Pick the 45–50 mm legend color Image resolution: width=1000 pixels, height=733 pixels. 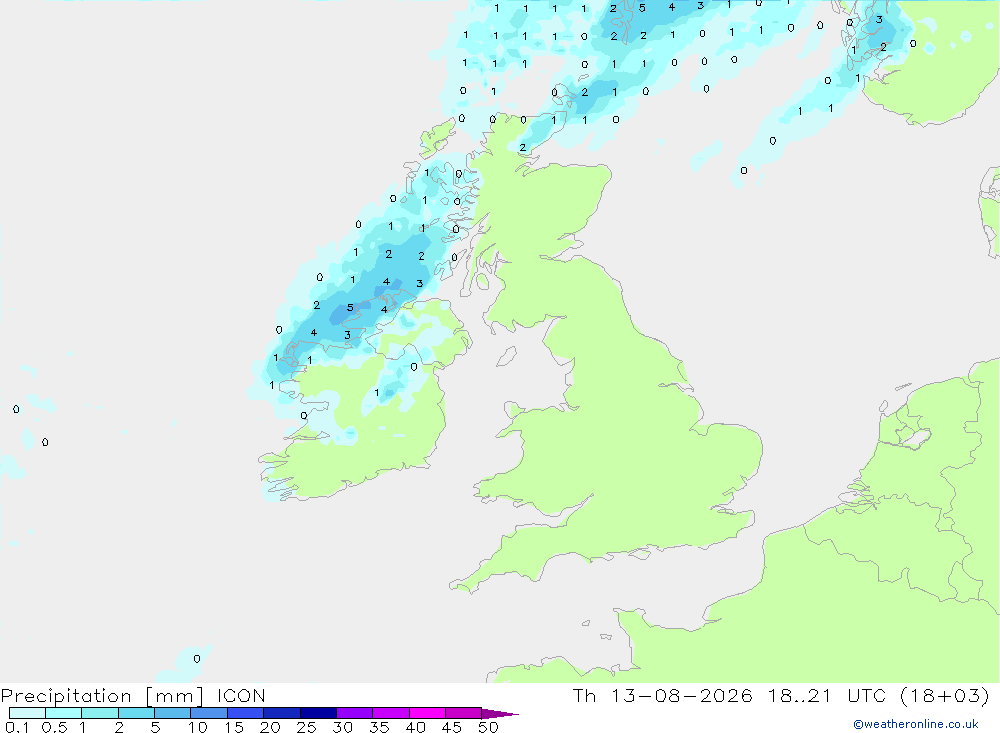[x=463, y=713]
